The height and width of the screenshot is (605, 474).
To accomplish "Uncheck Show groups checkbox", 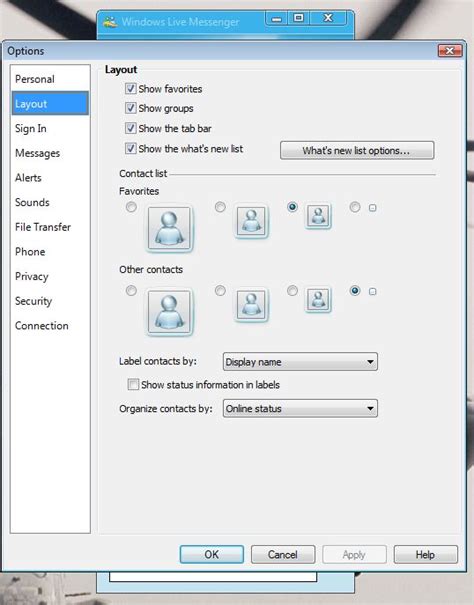I will coord(130,108).
